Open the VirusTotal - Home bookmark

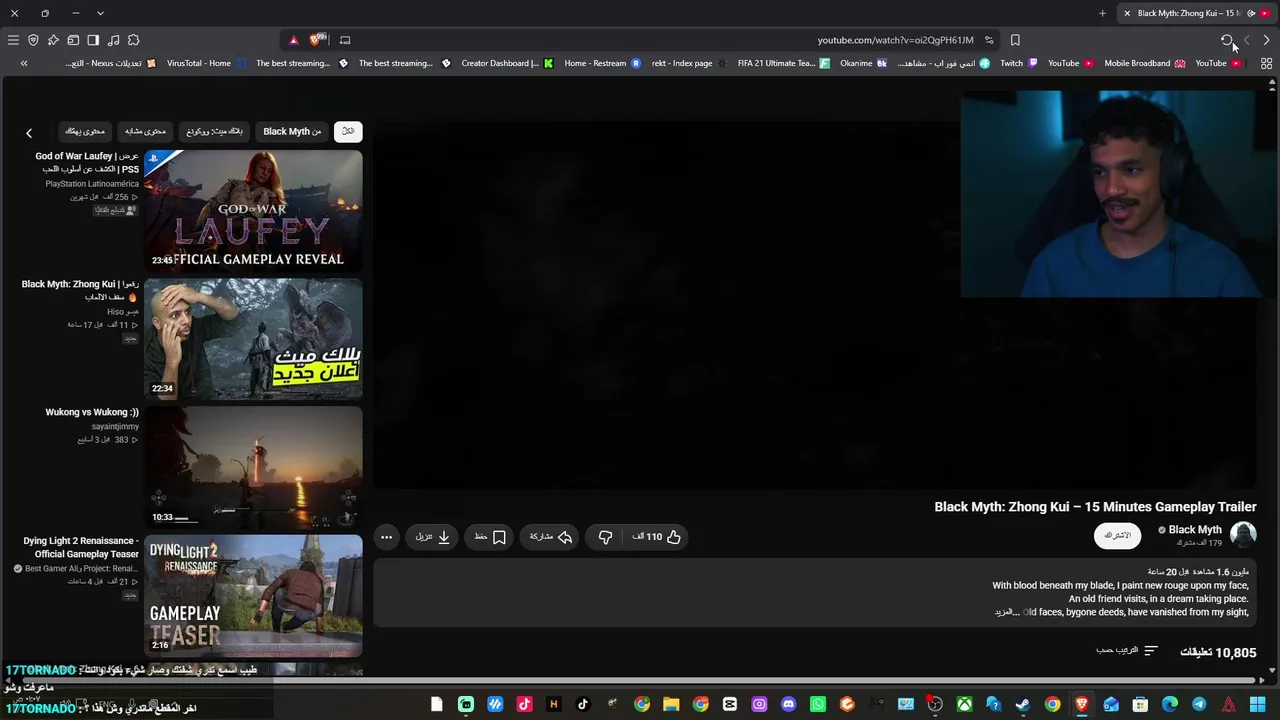[206, 63]
